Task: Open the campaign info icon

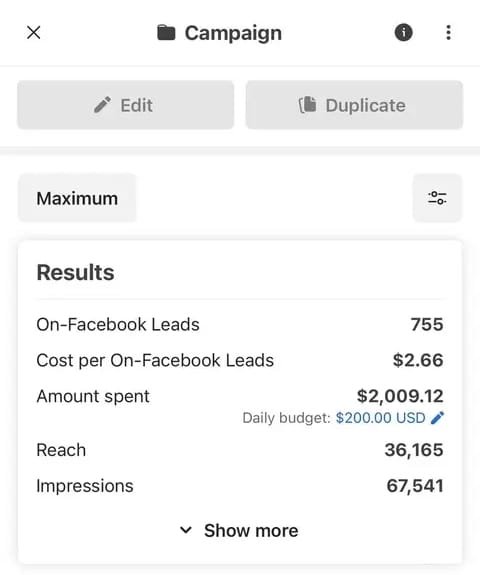Action: [x=403, y=33]
